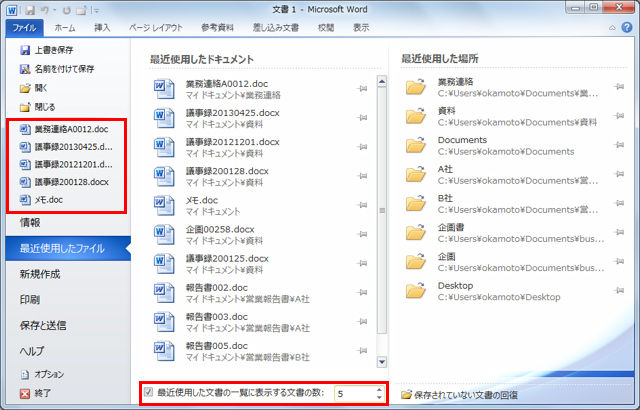The height and width of the screenshot is (410, 640).
Task: Click Exit (終了) with red X icon
Action: coord(36,393)
